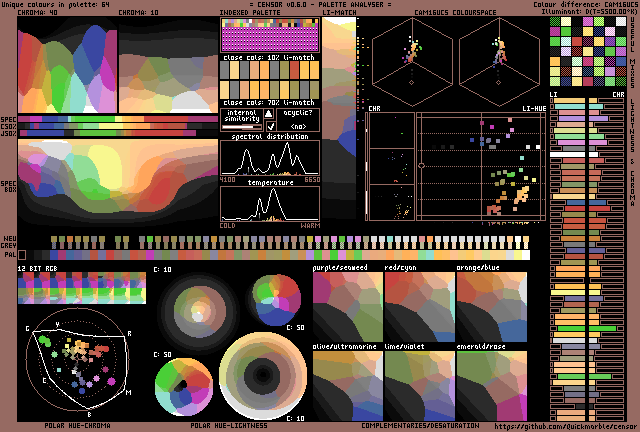Open the chroma 40 hue-lightness colour map
Screen dimensions: 640x432
tap(67, 65)
